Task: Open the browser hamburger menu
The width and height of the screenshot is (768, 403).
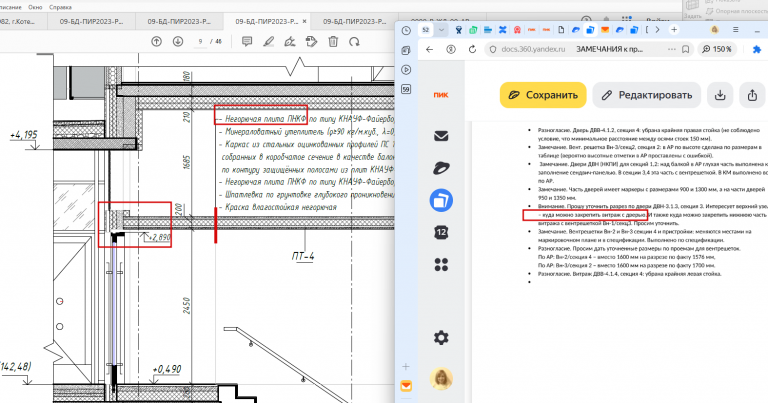Action: point(736,30)
